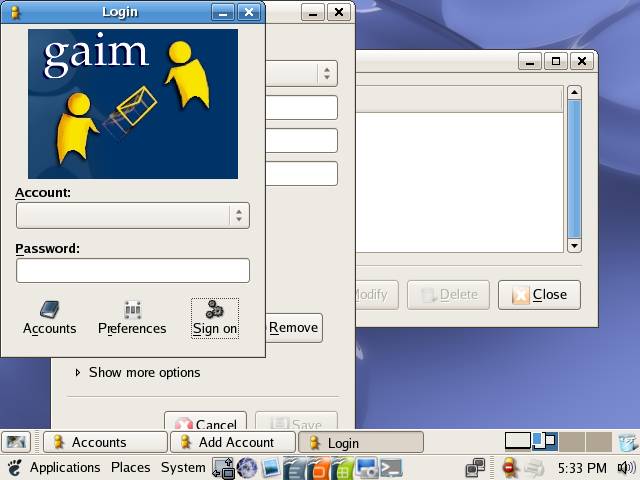Launch the terminal from the bottom panel
The image size is (640, 480).
[x=391, y=468]
